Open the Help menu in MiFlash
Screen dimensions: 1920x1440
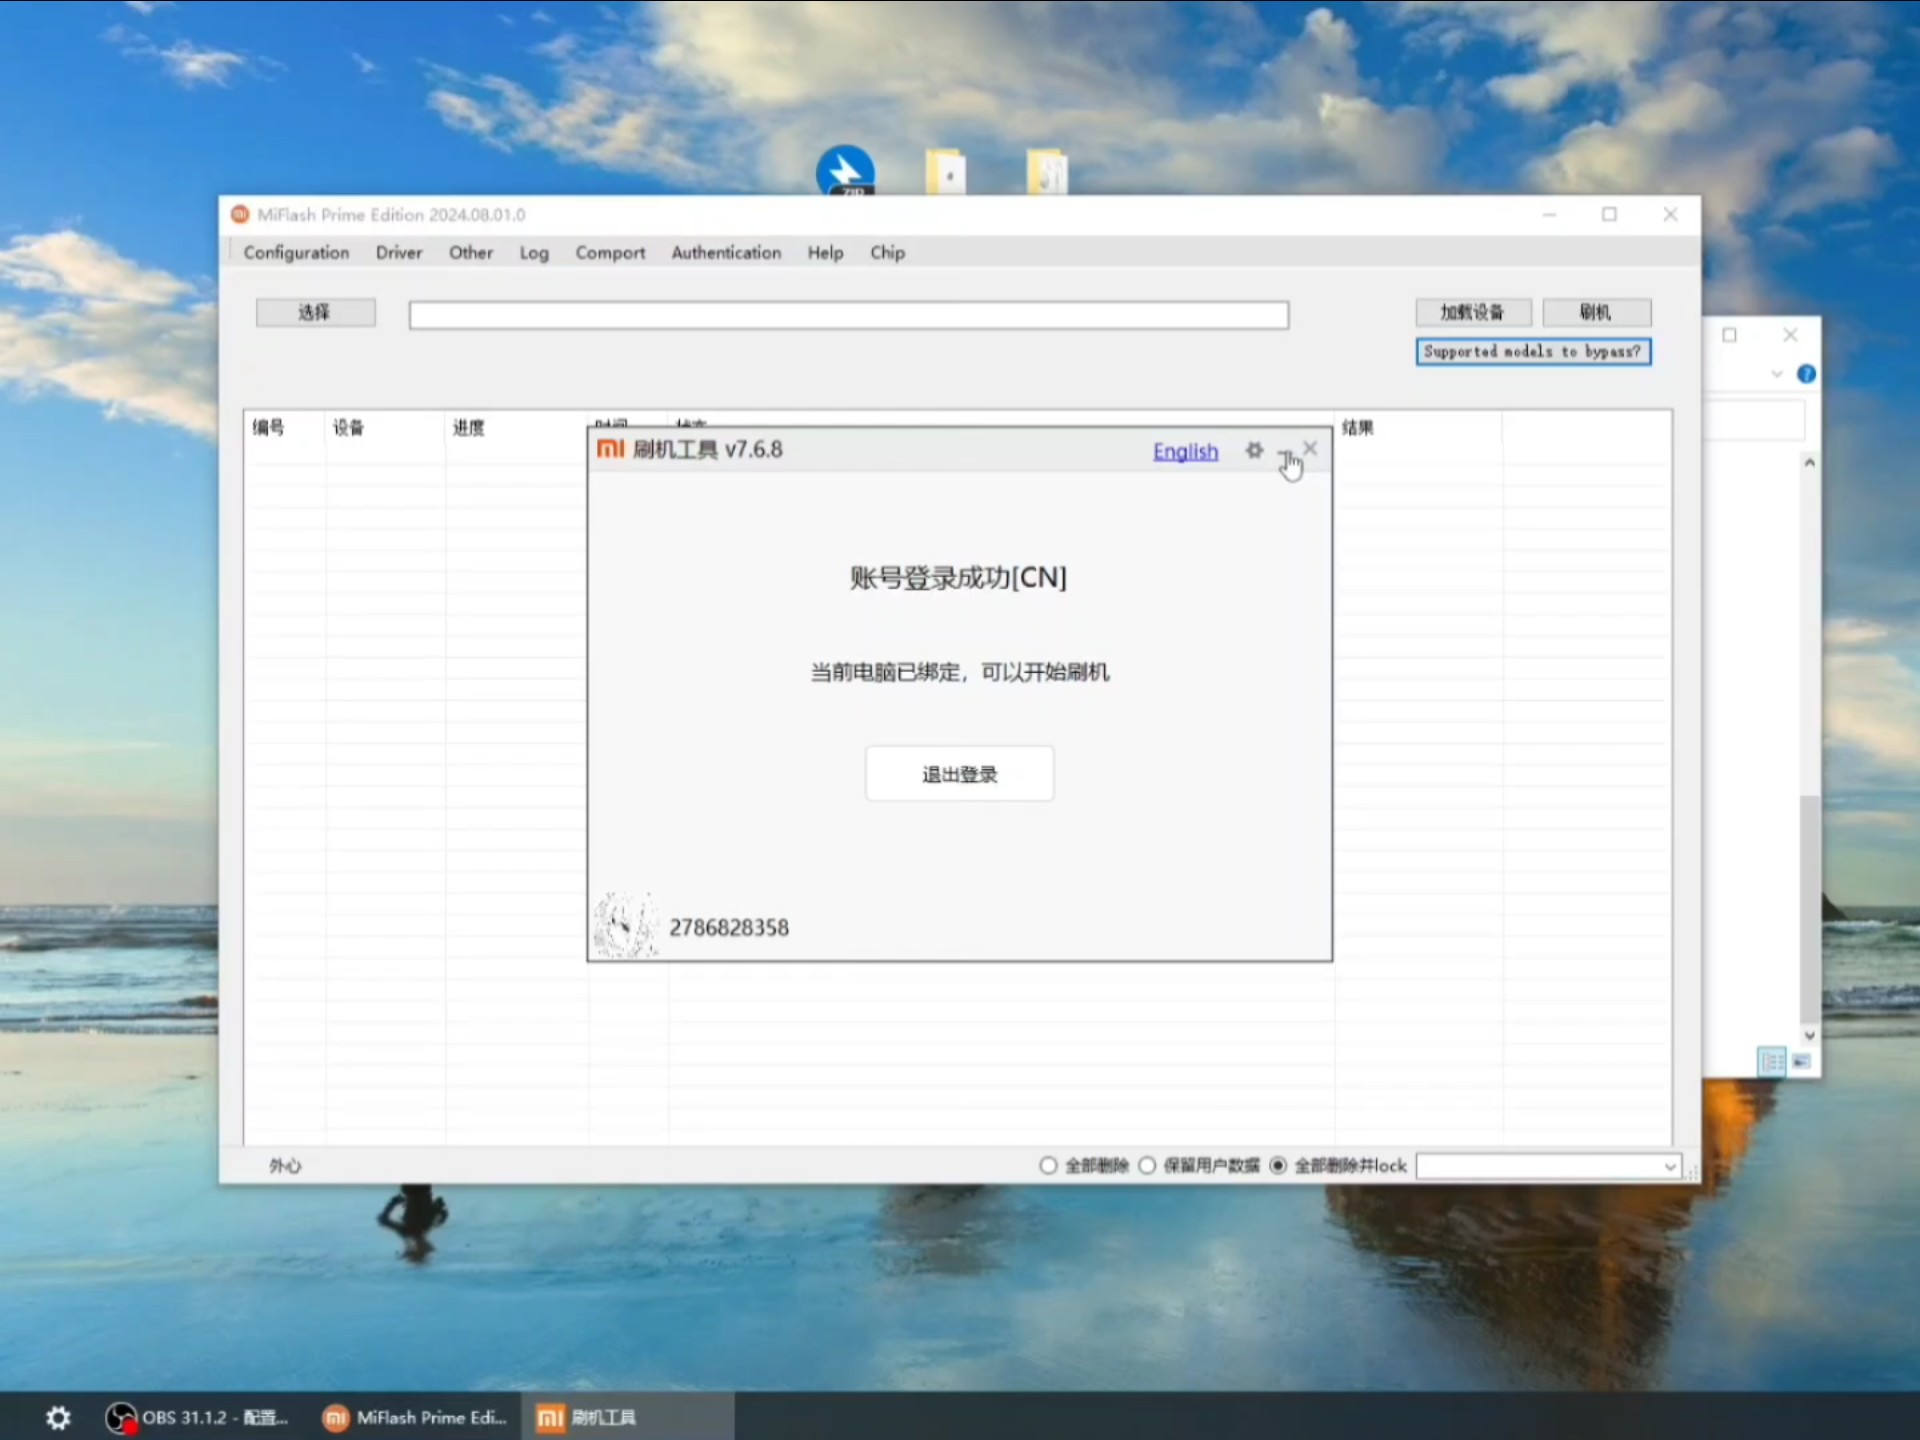[825, 253]
